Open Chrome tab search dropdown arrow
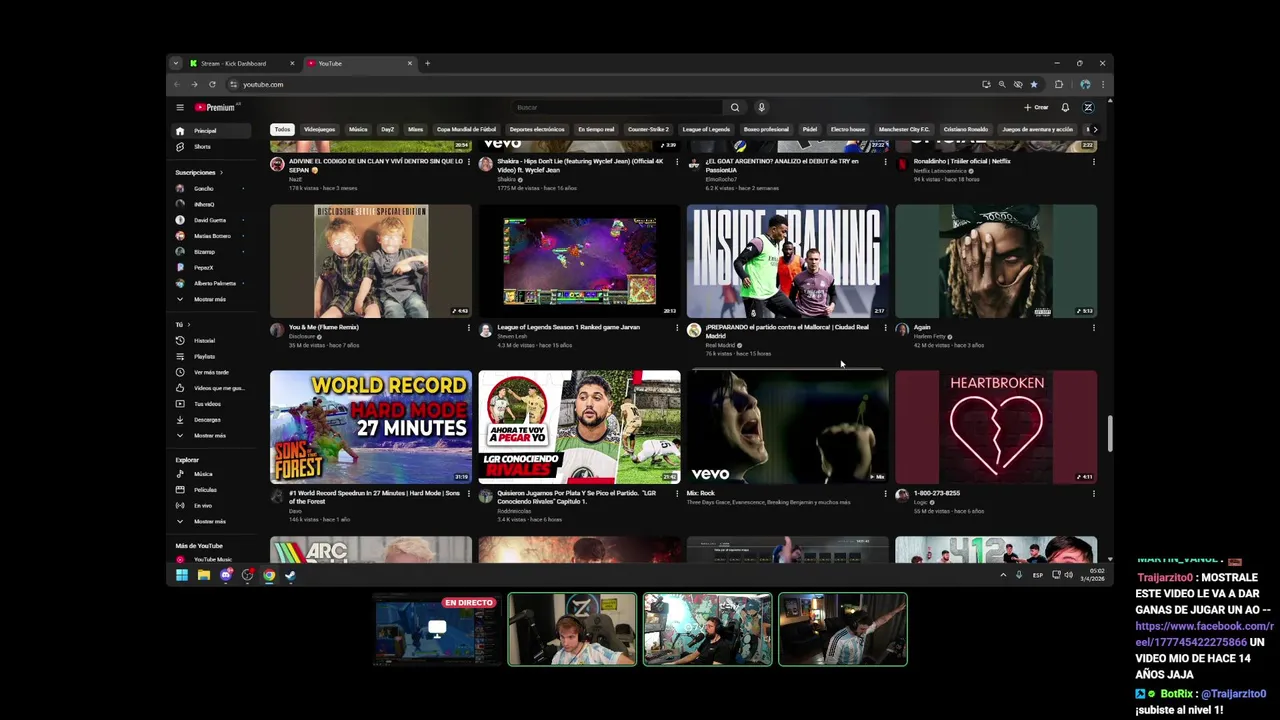1280x720 pixels. 176,63
